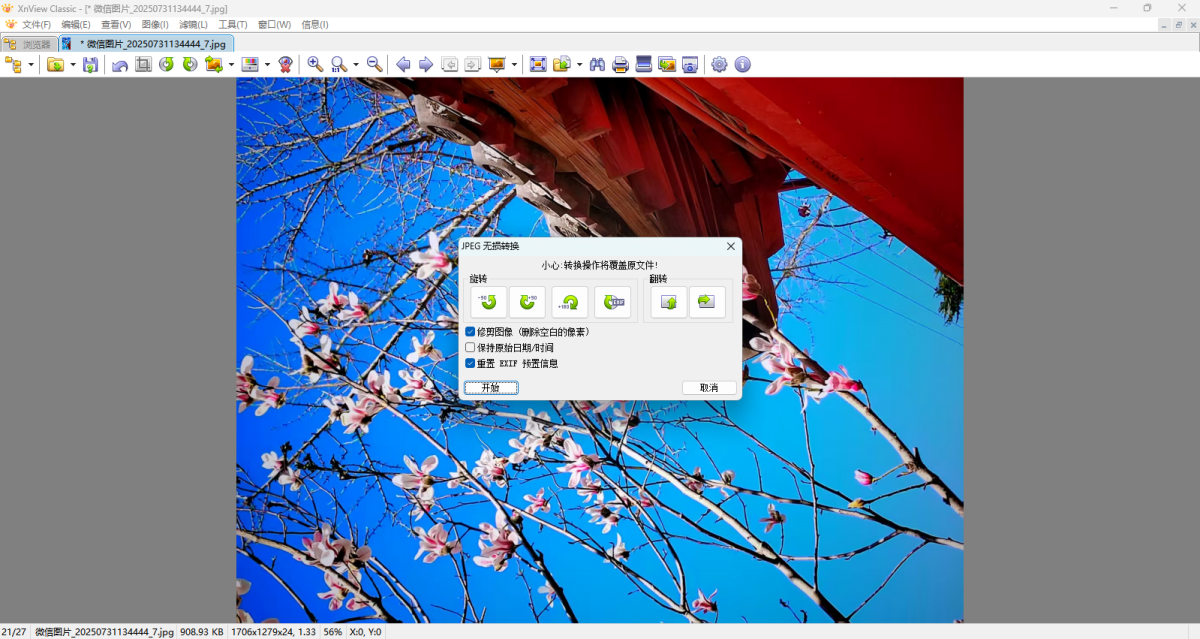1200x639 pixels.
Task: Flip the image horizontally in dialog
Action: point(707,302)
